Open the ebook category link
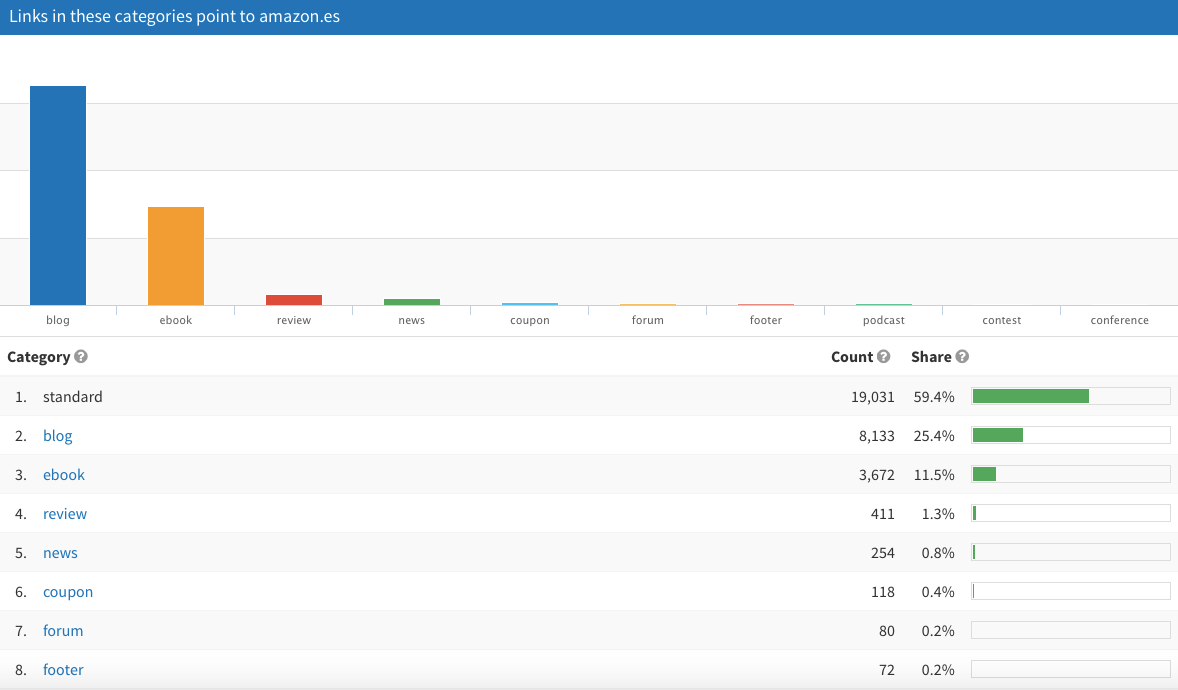Screen dimensions: 1178x690 click(x=63, y=475)
